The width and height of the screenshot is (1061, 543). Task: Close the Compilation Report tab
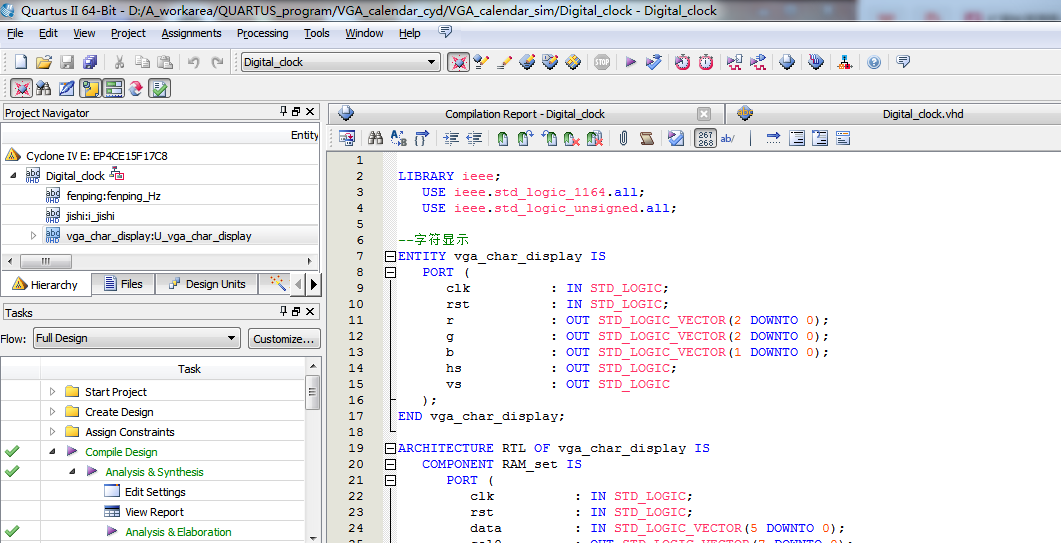[x=704, y=114]
